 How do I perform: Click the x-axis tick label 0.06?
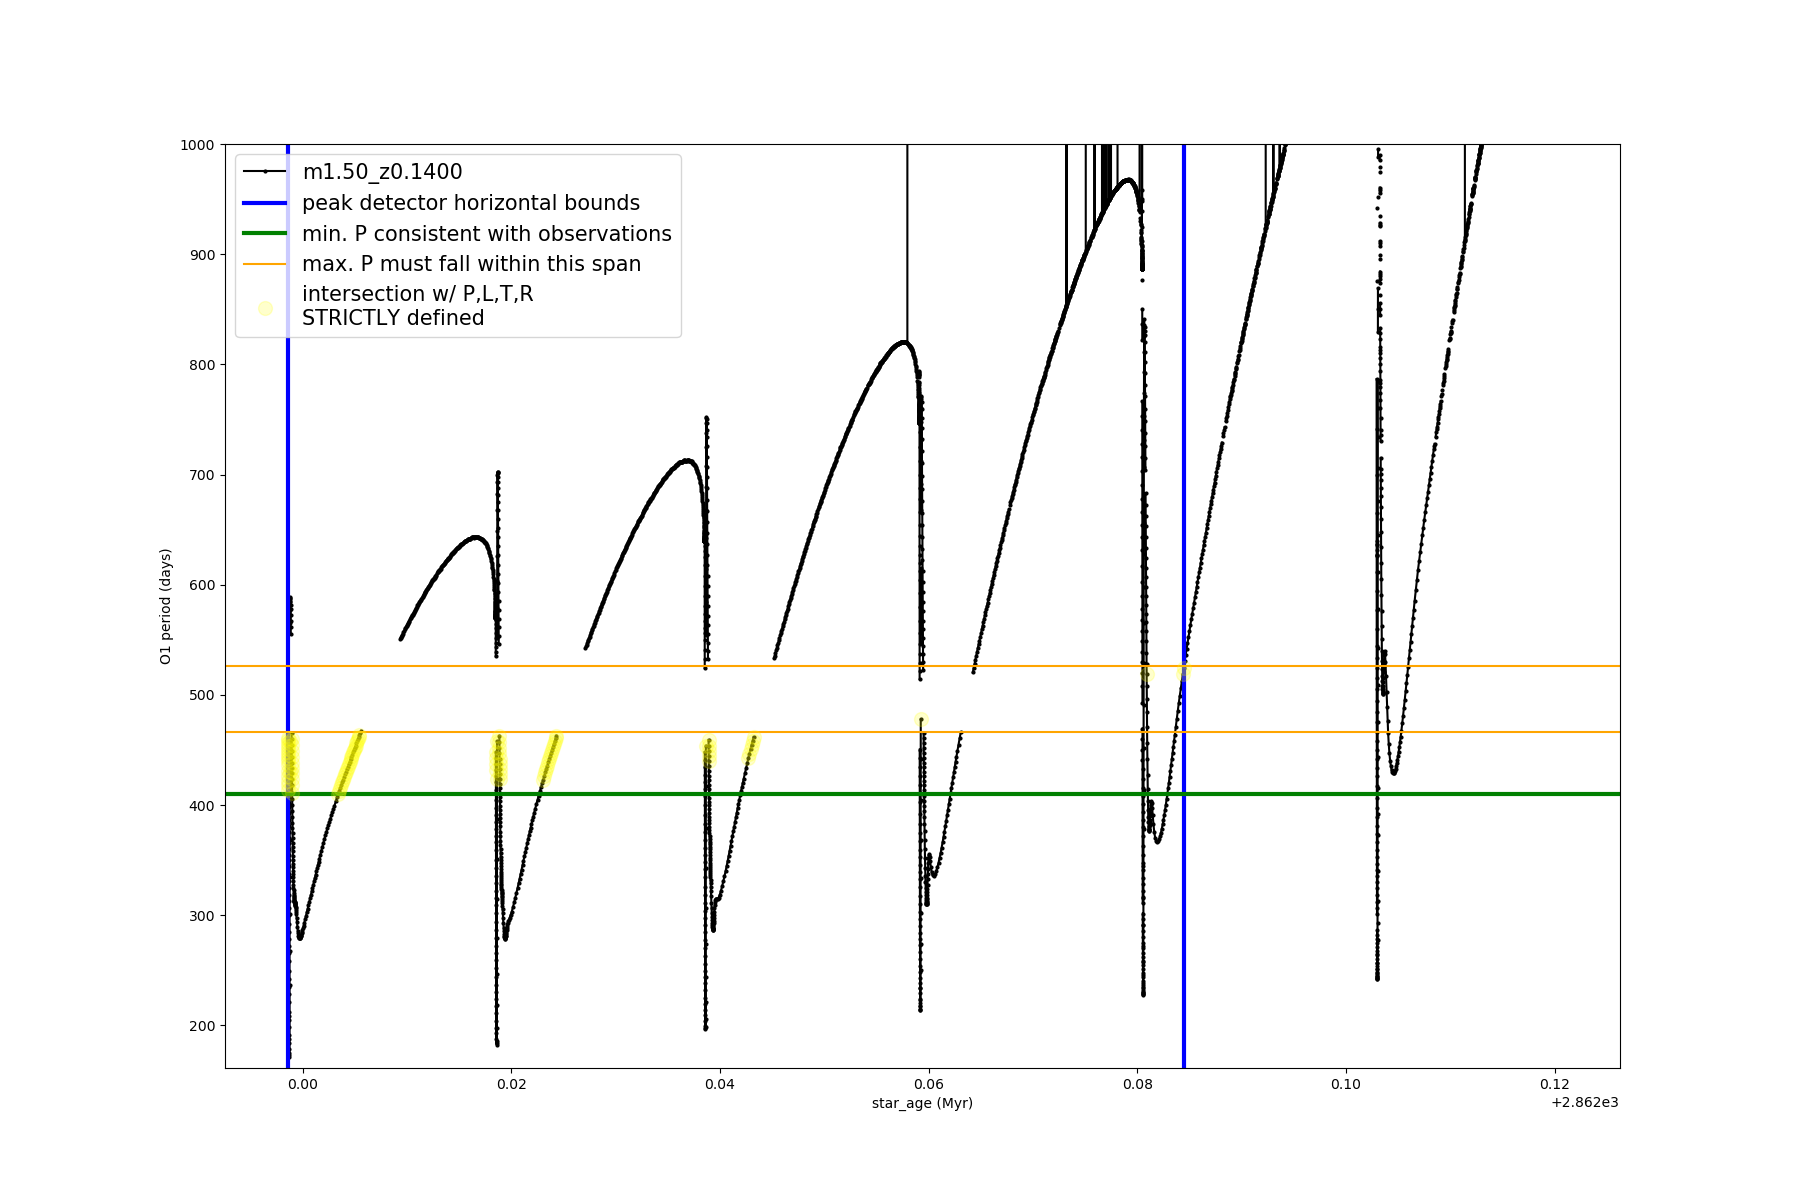[929, 1084]
